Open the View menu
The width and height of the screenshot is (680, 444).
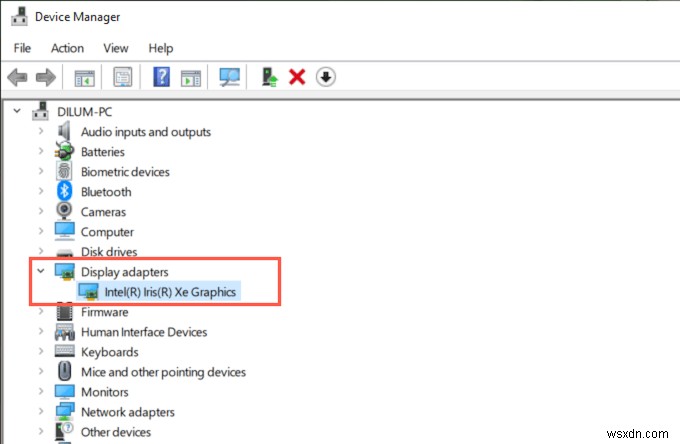click(x=116, y=48)
